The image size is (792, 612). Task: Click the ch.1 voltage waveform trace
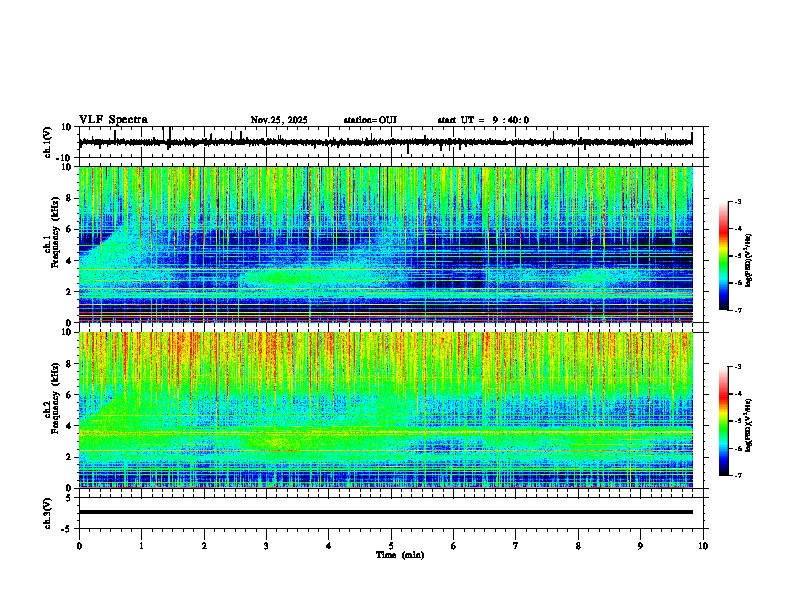tap(385, 142)
